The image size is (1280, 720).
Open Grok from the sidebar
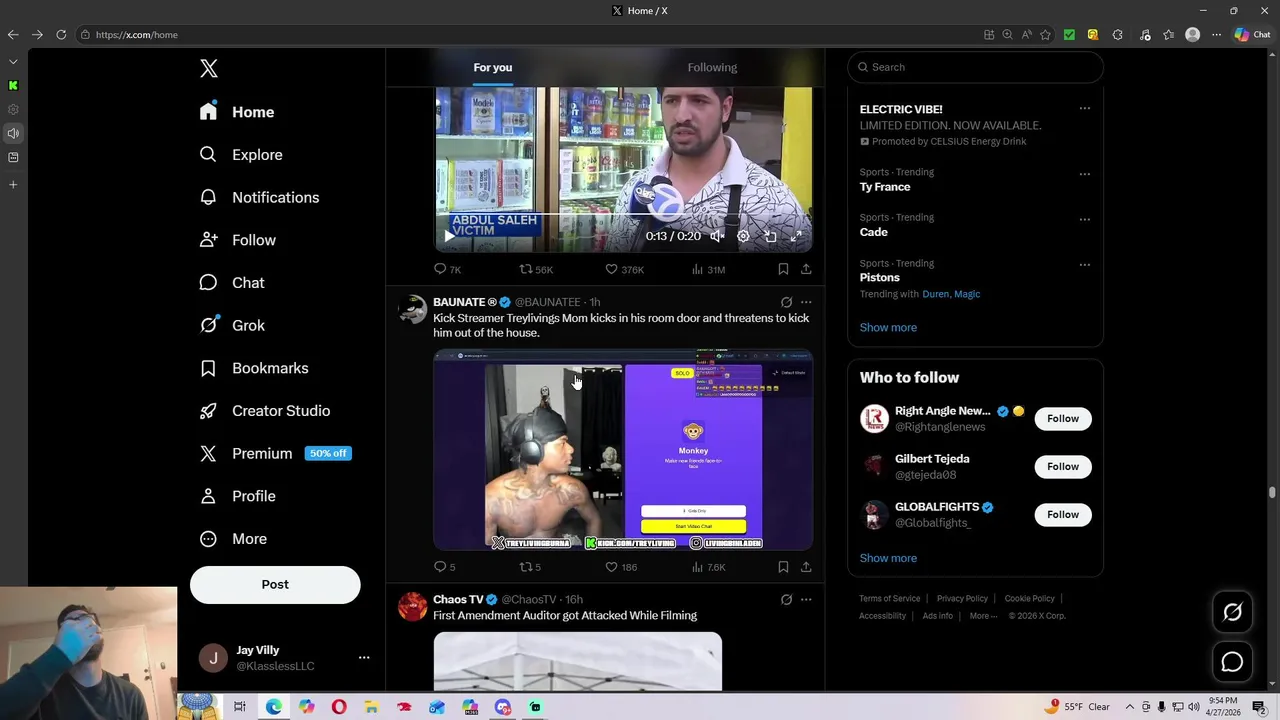(232, 325)
